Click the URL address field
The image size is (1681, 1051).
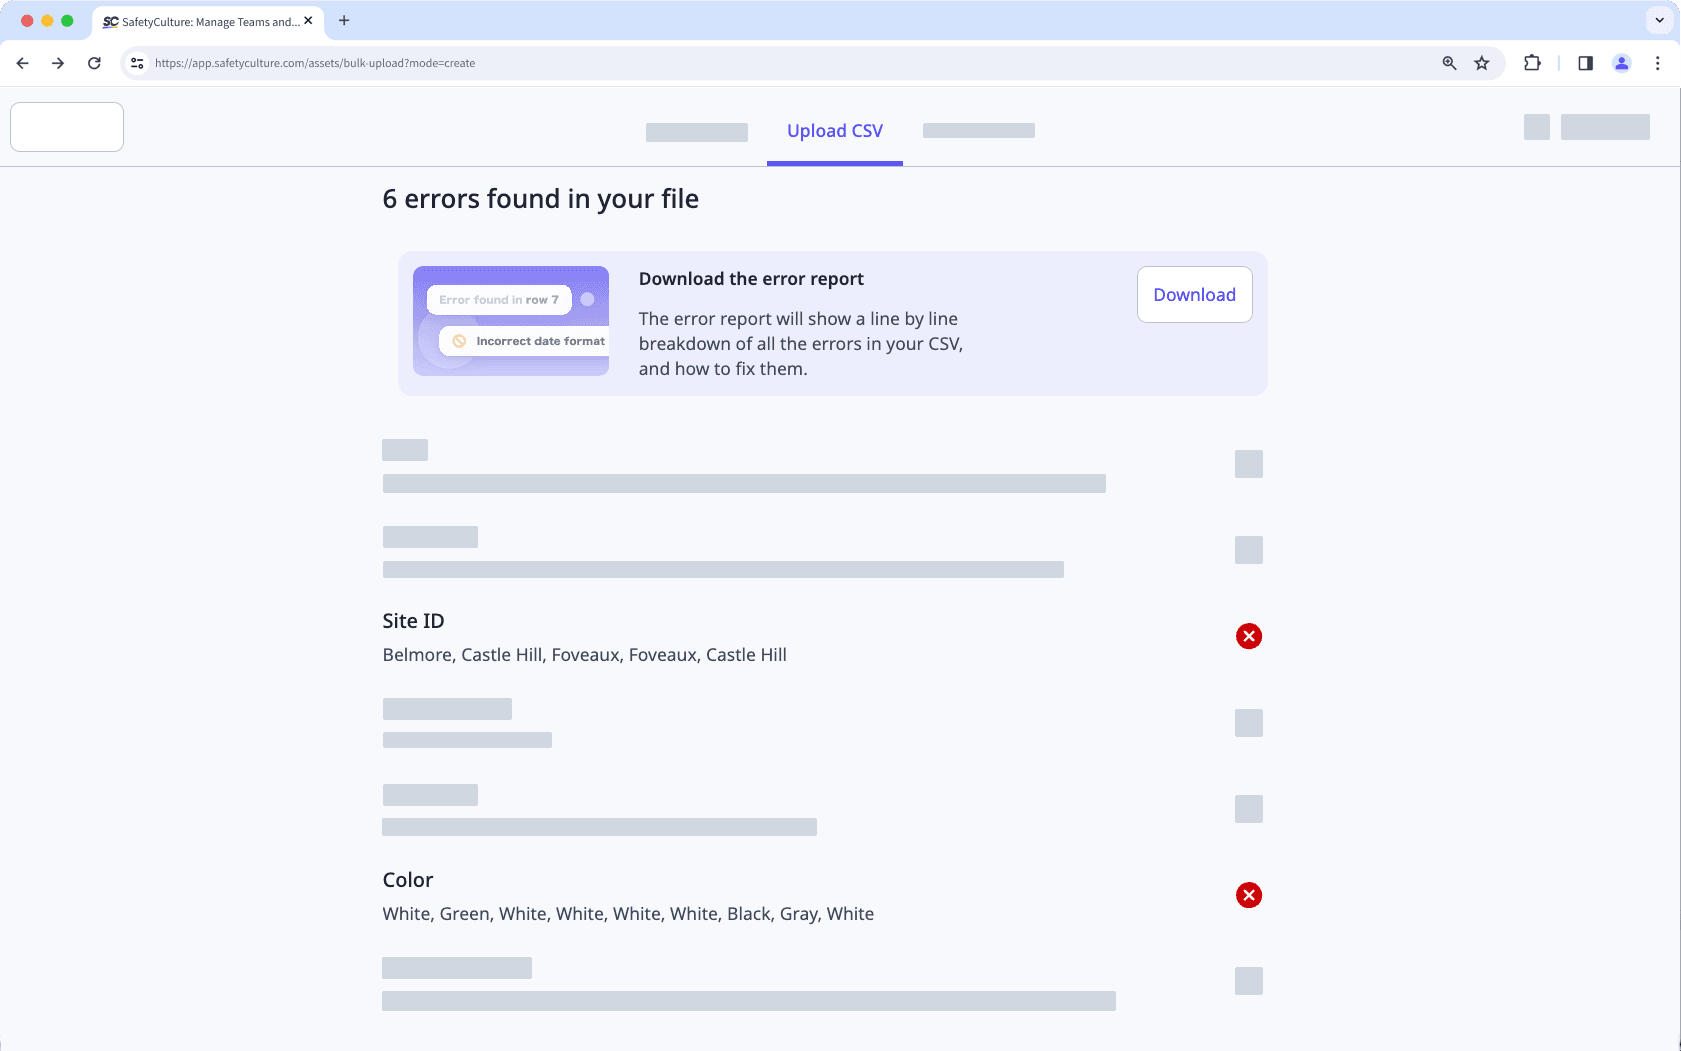coord(700,63)
